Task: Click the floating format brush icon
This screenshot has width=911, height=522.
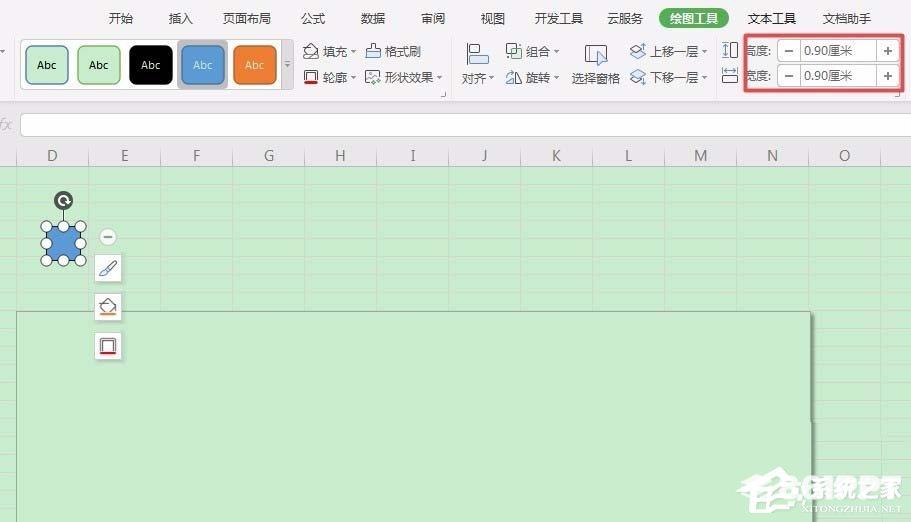Action: (x=108, y=268)
